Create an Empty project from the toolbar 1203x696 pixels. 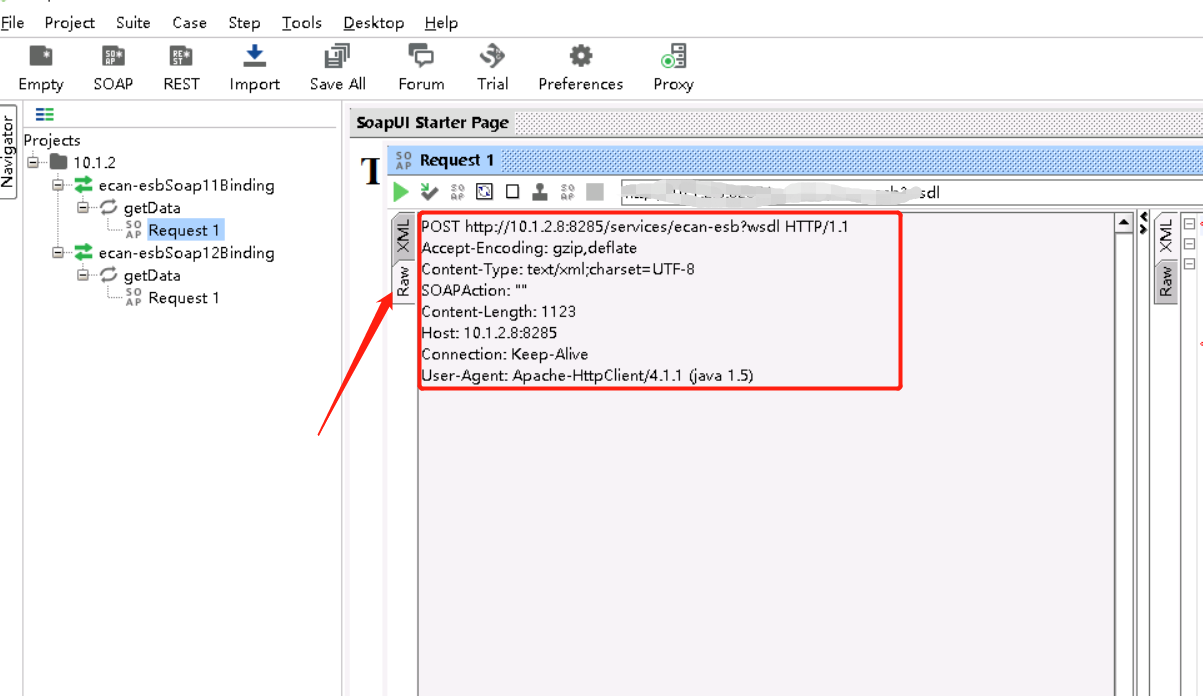(x=40, y=68)
